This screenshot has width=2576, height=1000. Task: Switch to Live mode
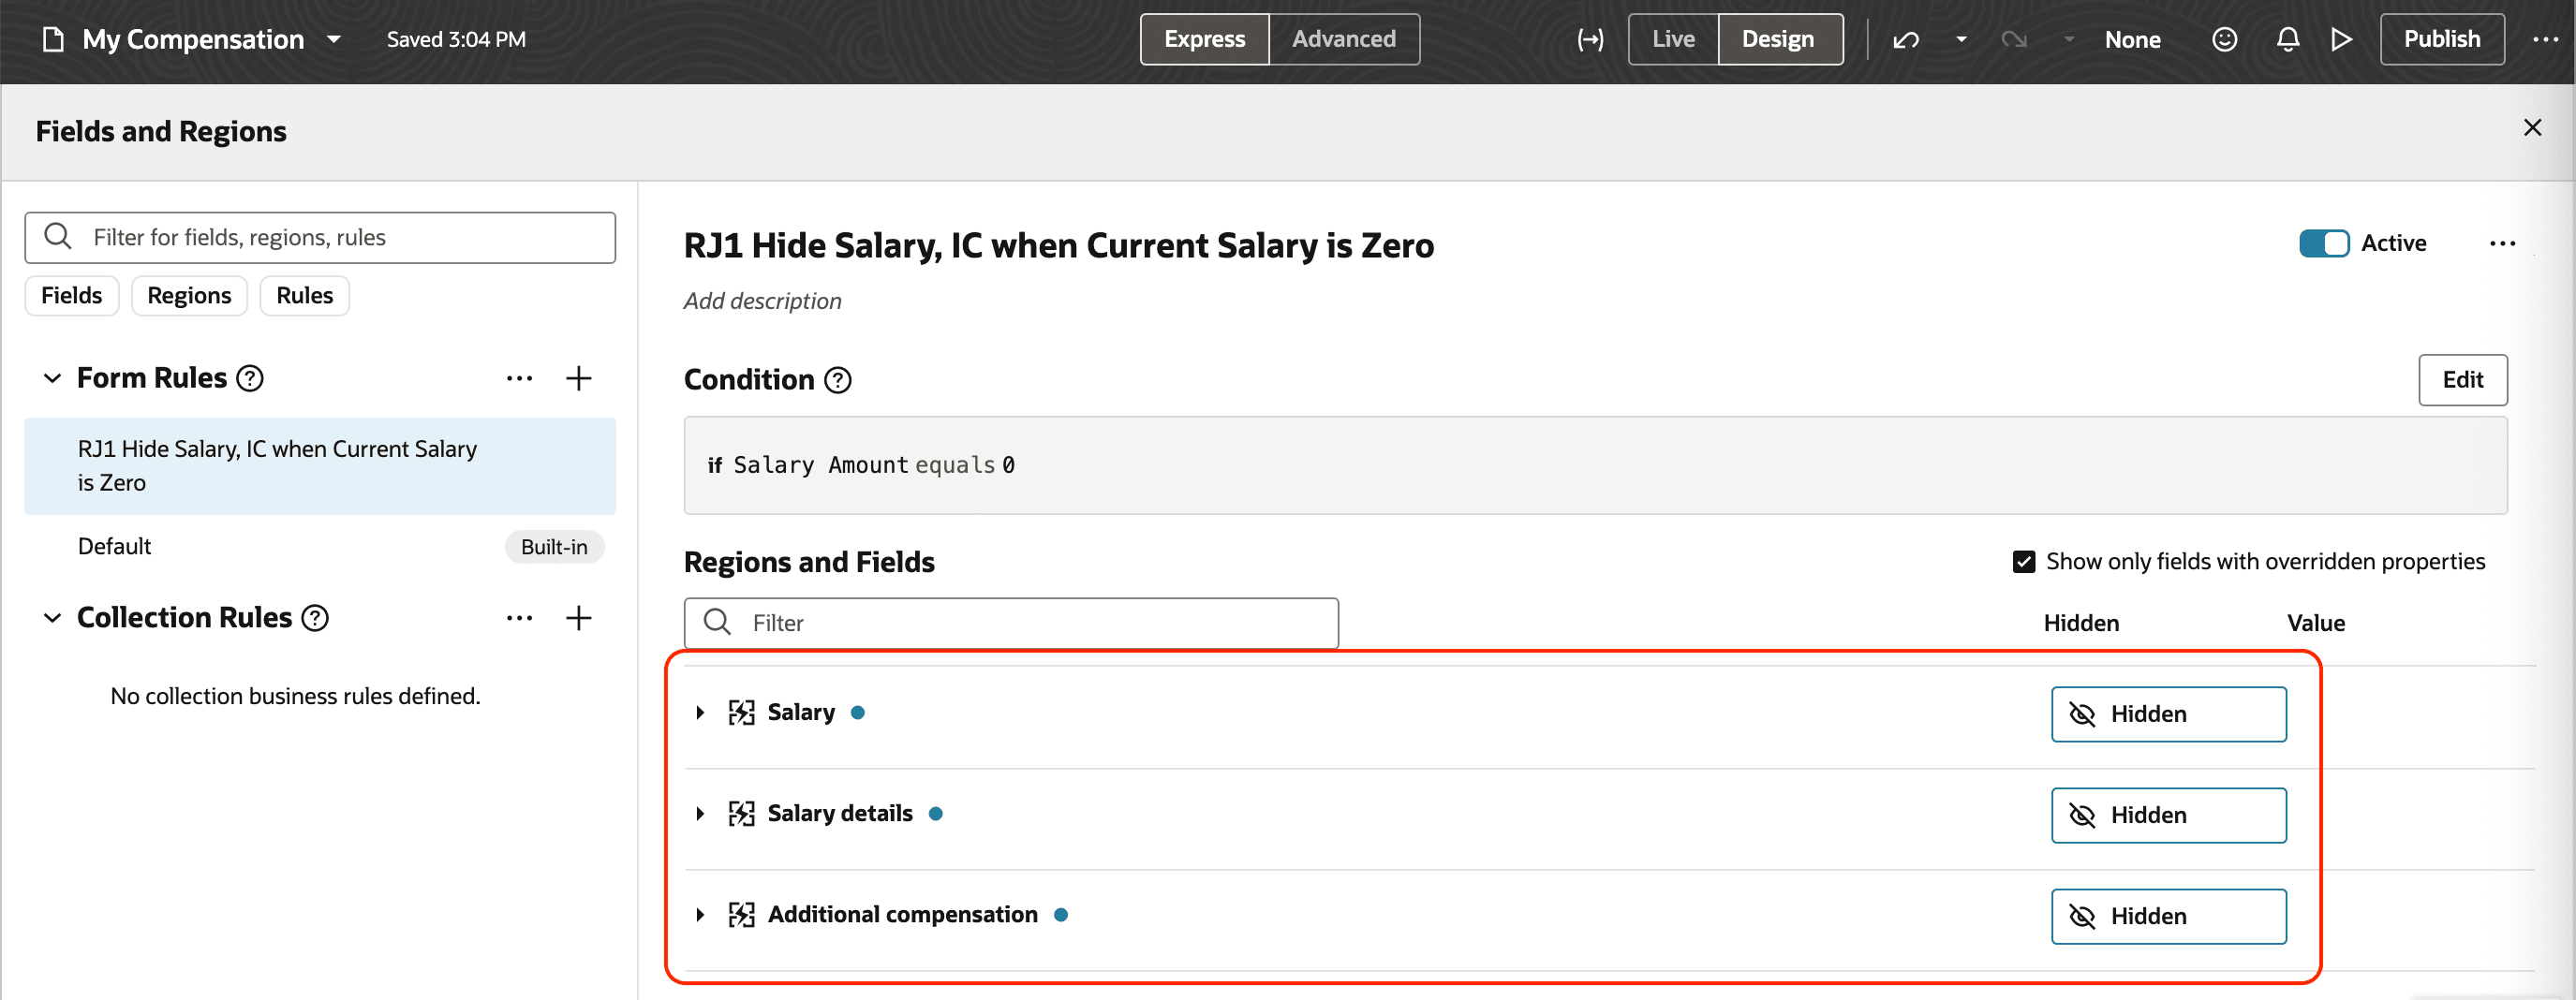pos(1671,39)
